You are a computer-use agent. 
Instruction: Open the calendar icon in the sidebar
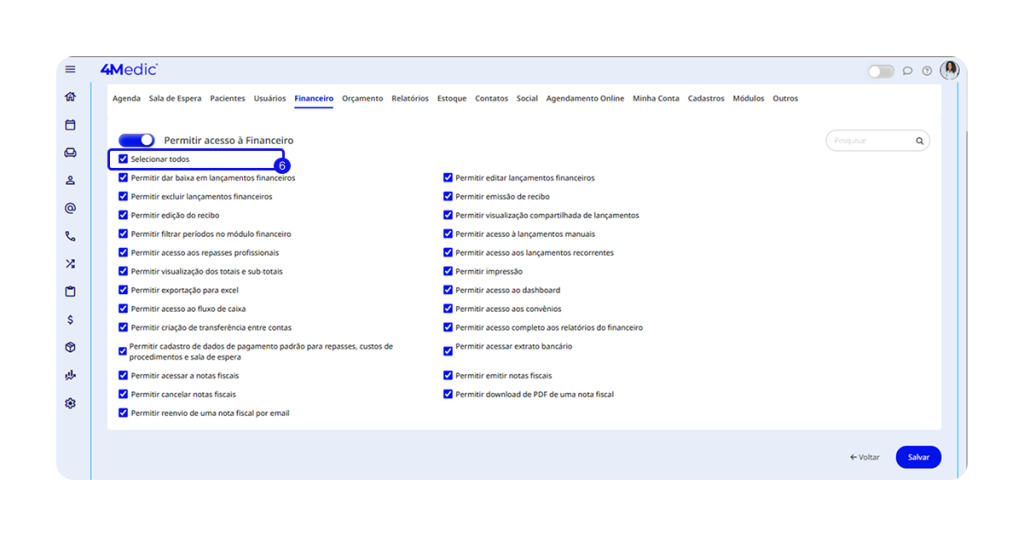pyautogui.click(x=70, y=125)
